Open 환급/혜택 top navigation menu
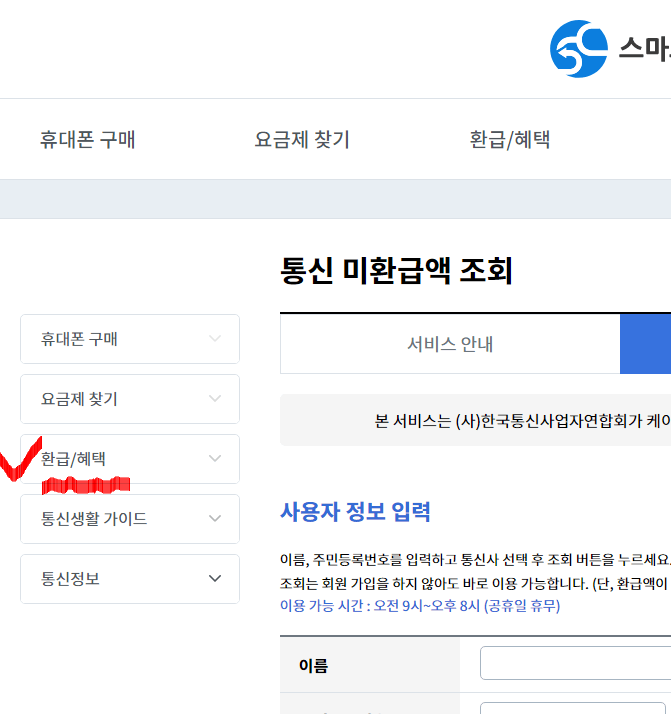This screenshot has width=671, height=714. click(510, 139)
